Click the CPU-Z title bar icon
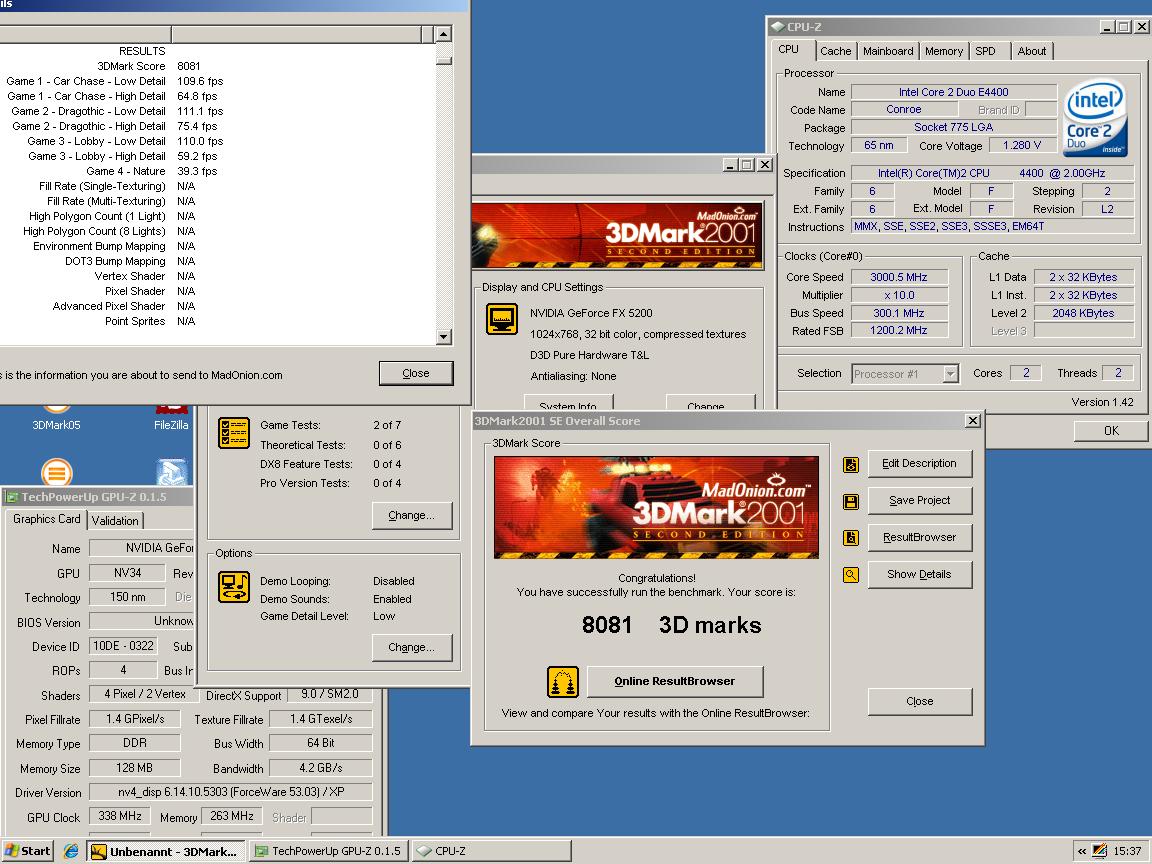Screen dimensions: 1152x864 point(777,26)
